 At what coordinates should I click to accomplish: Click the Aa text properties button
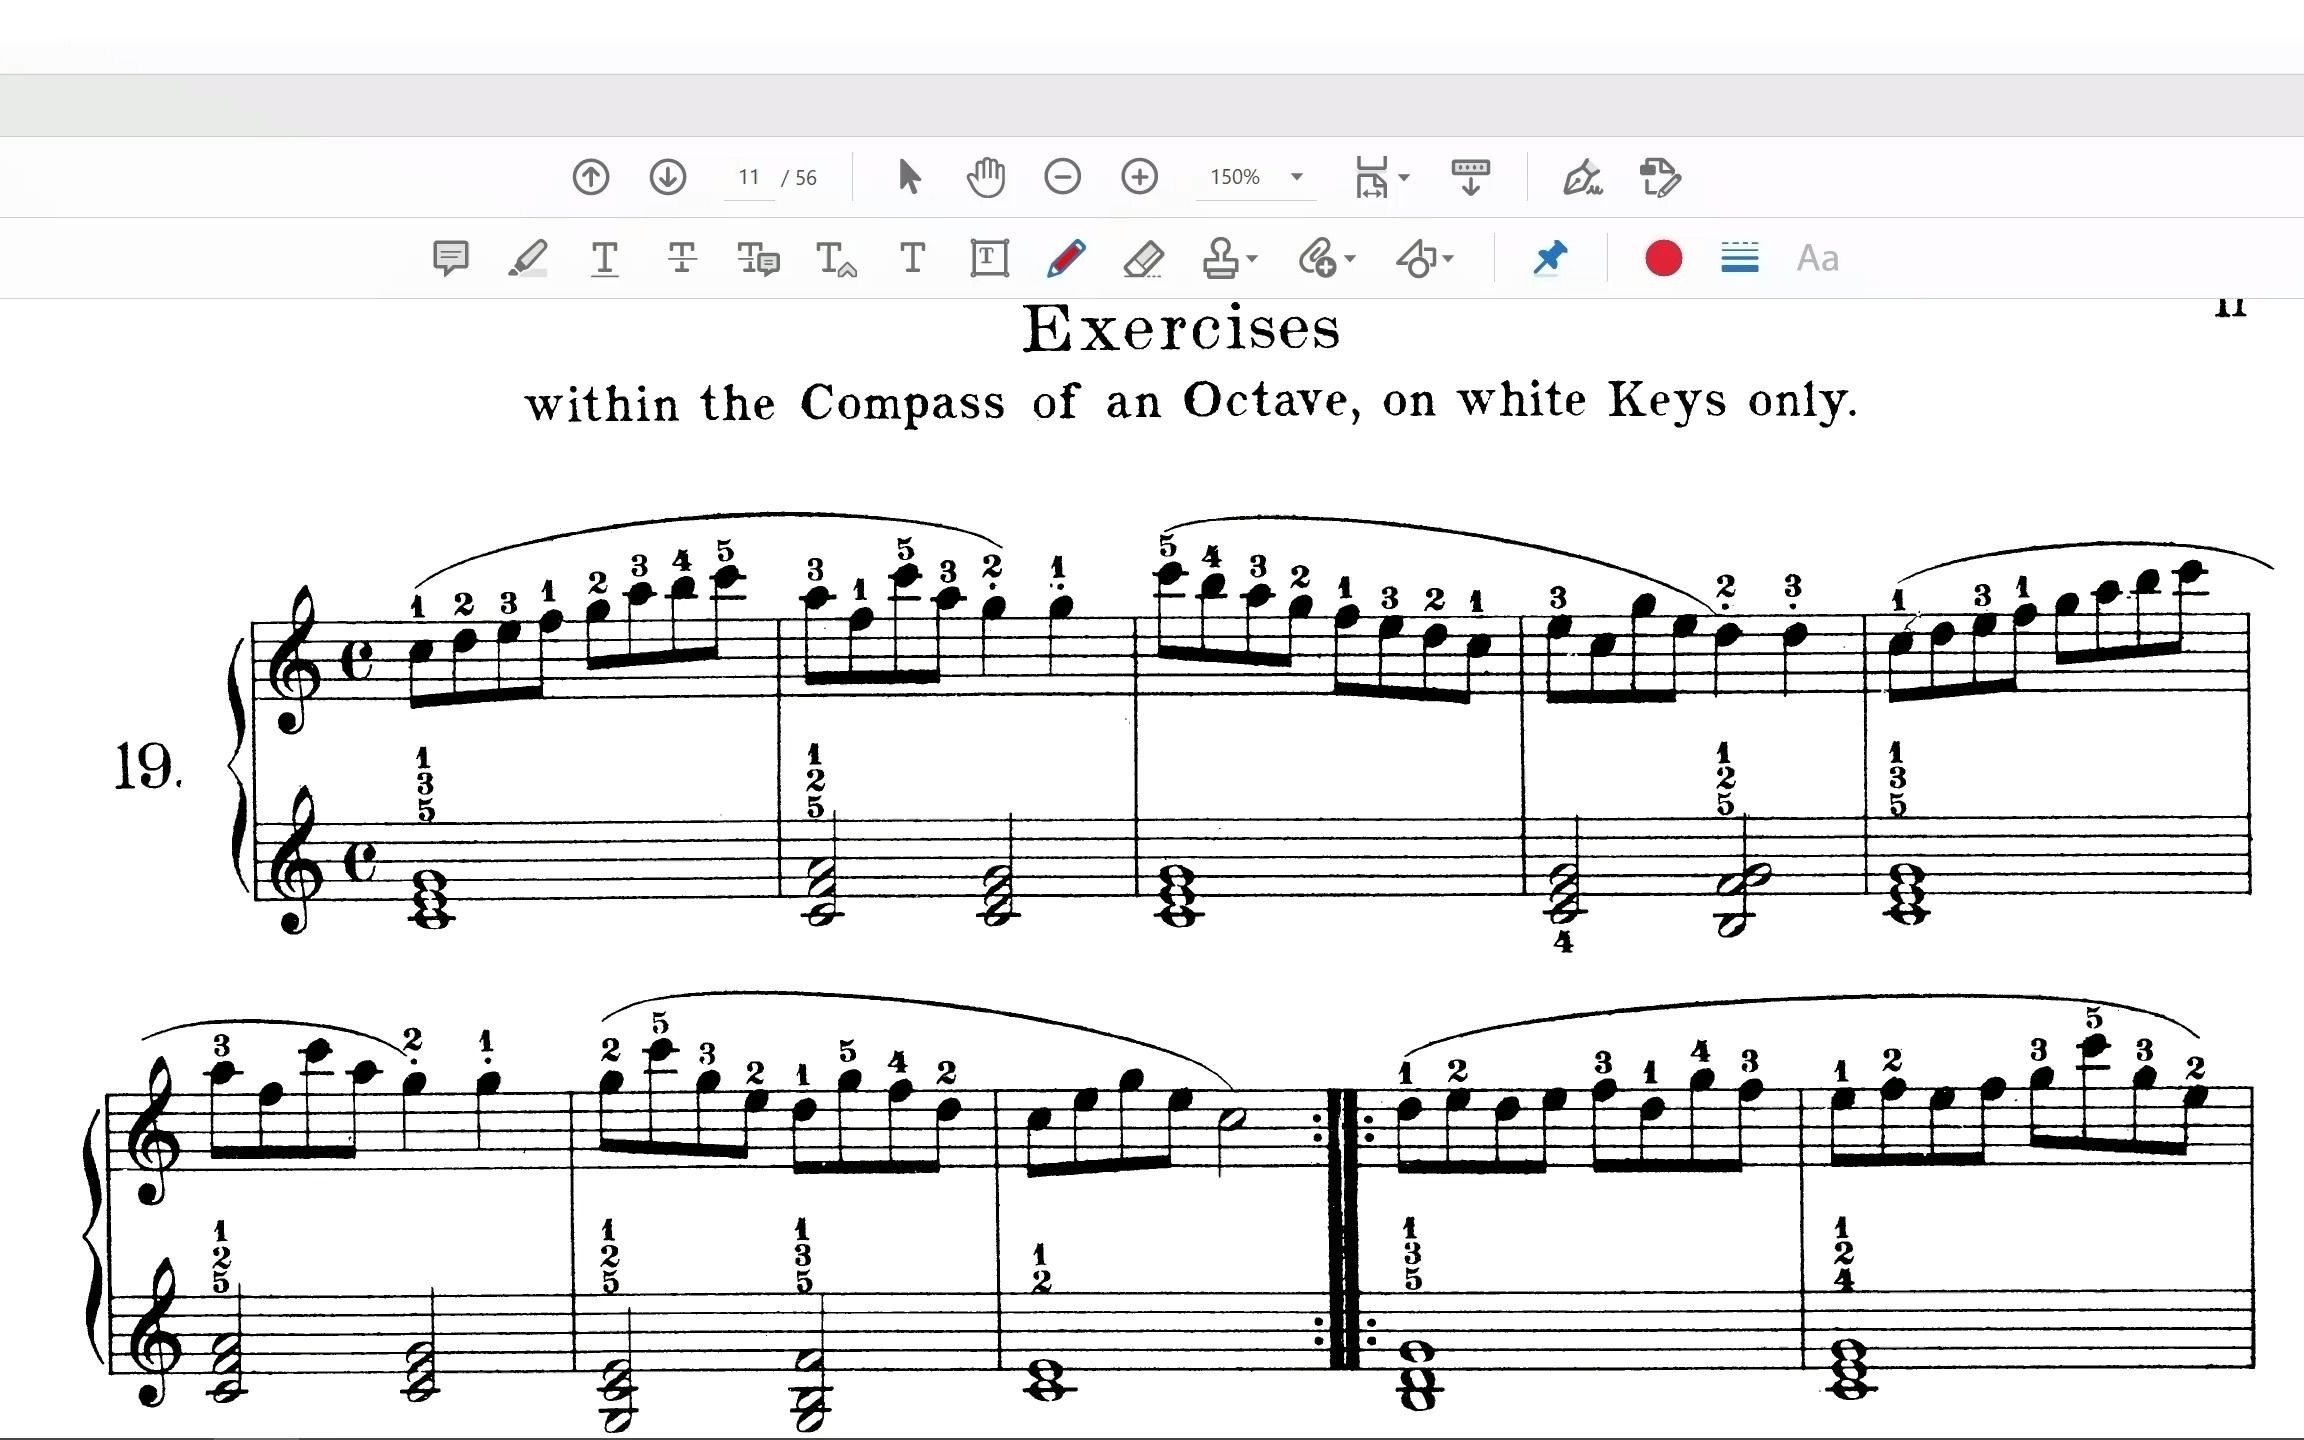click(x=1817, y=259)
